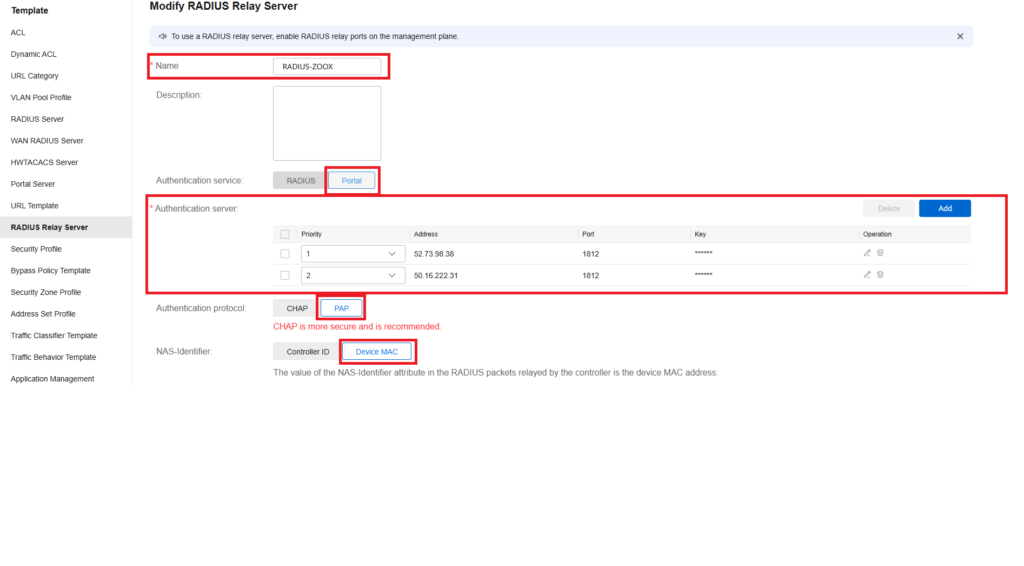Check the box for server 52.73.98.38
This screenshot has height=566, width=1024.
285,254
